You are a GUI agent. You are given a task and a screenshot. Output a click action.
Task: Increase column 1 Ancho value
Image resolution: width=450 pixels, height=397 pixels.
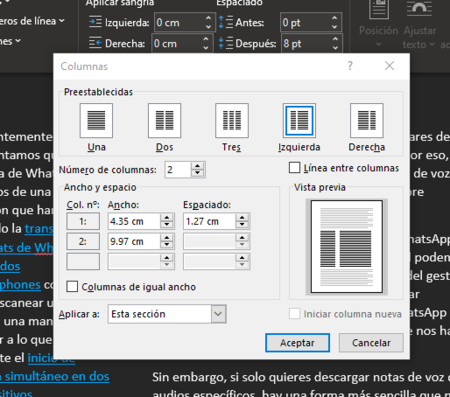point(167,217)
